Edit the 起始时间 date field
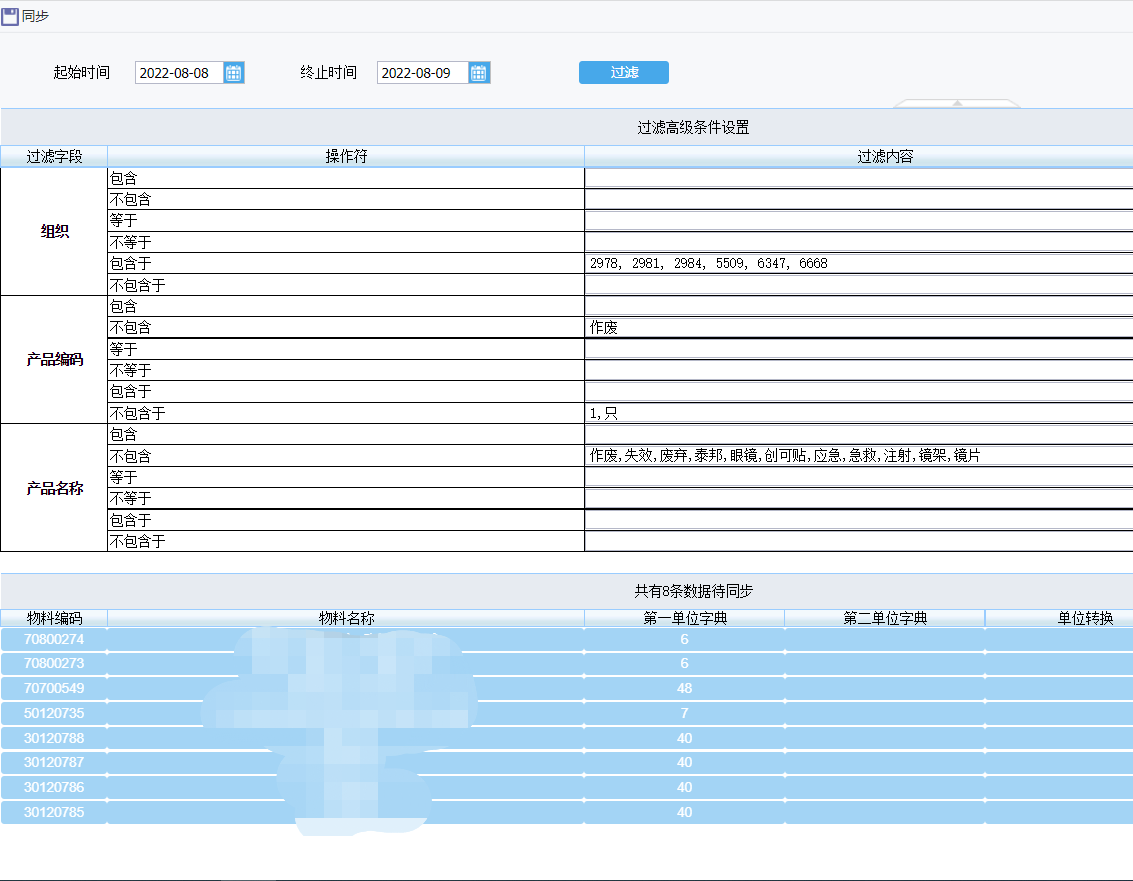1133x881 pixels. pyautogui.click(x=179, y=72)
